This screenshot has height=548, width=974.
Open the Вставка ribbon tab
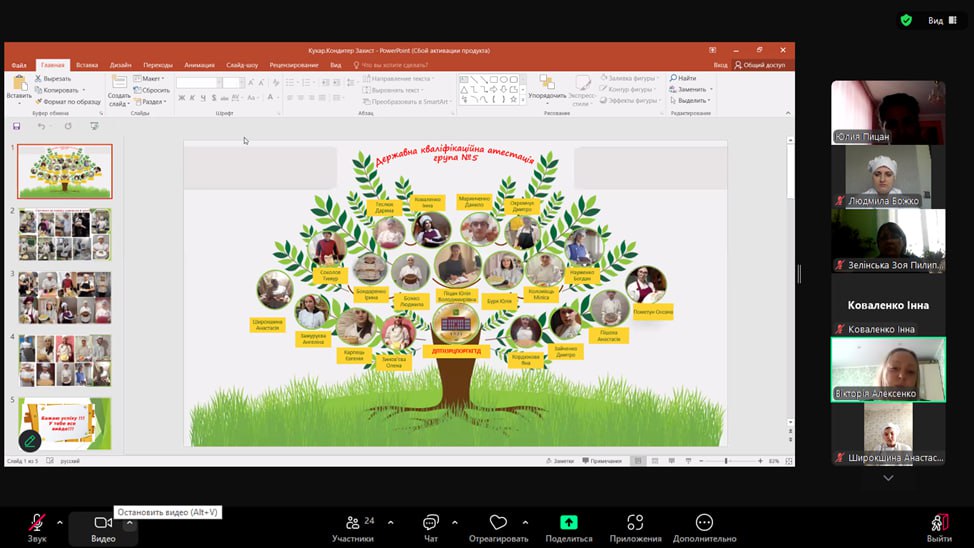pos(87,65)
